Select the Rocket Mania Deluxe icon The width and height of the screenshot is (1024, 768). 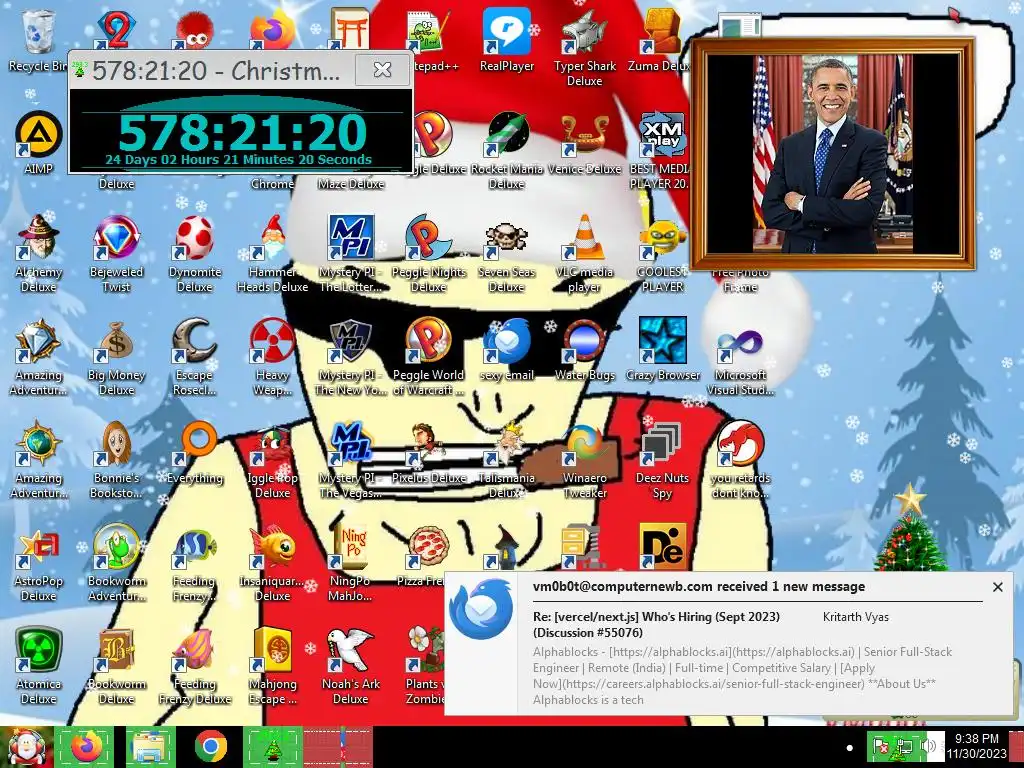pos(507,150)
